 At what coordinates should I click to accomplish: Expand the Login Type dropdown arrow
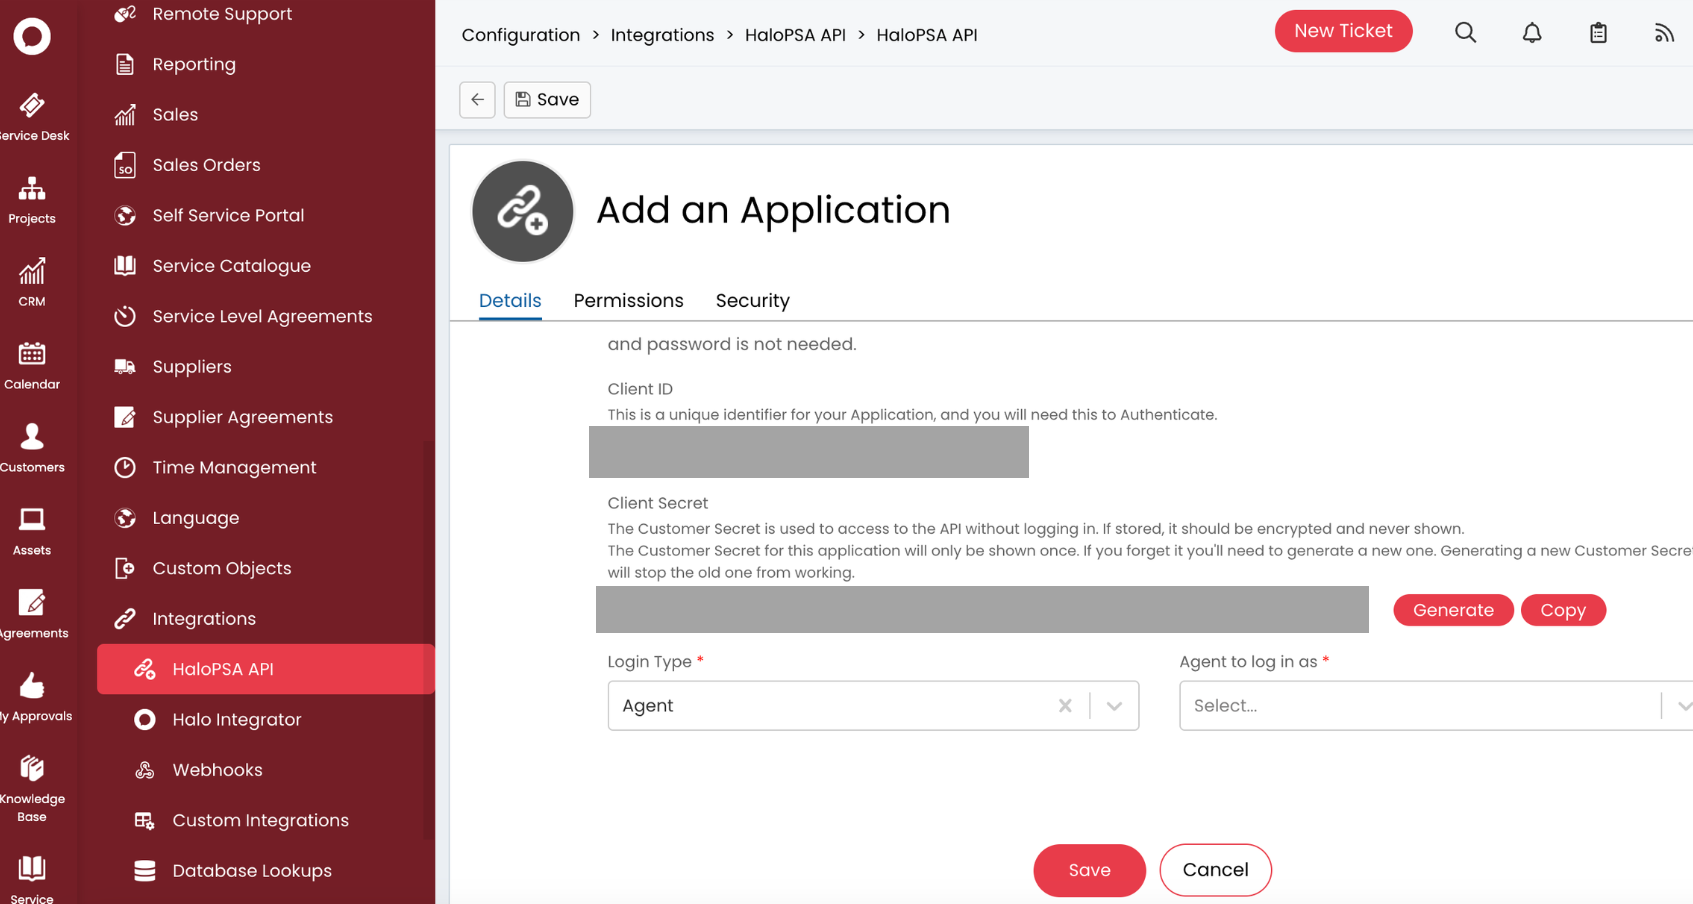[x=1114, y=706]
